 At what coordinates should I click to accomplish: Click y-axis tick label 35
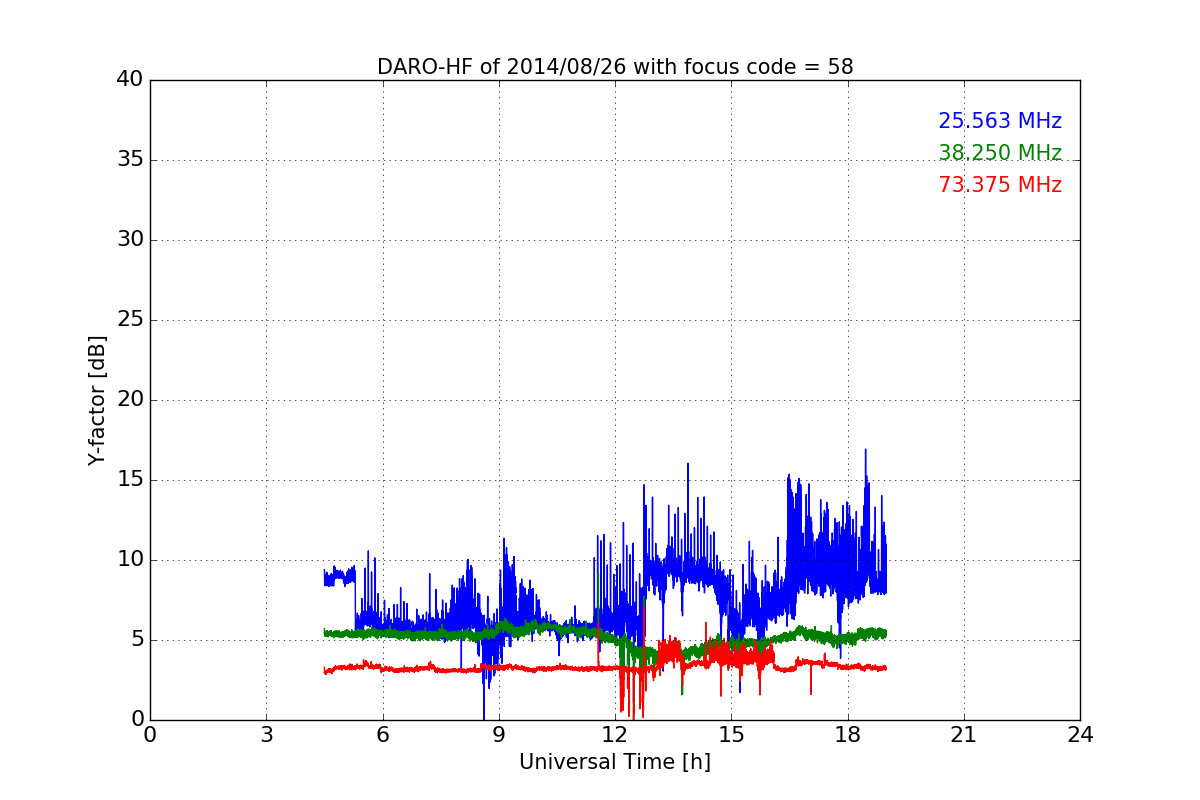click(130, 160)
